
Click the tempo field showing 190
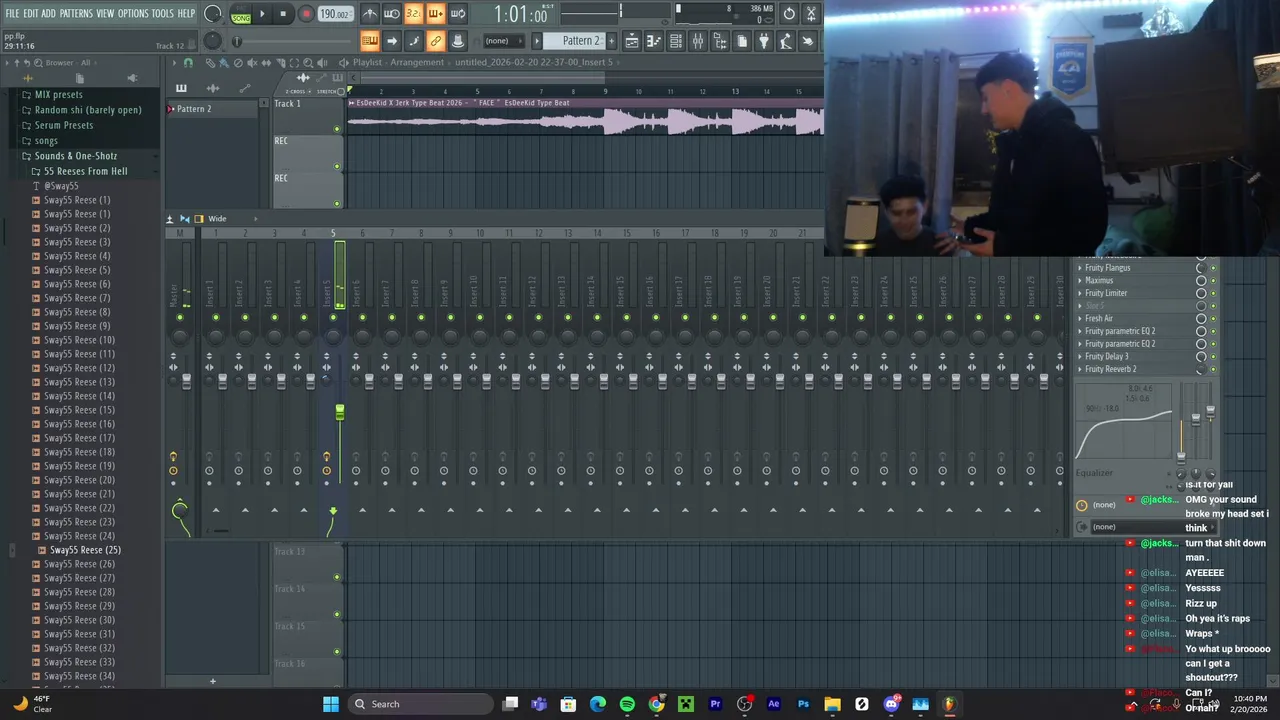335,14
